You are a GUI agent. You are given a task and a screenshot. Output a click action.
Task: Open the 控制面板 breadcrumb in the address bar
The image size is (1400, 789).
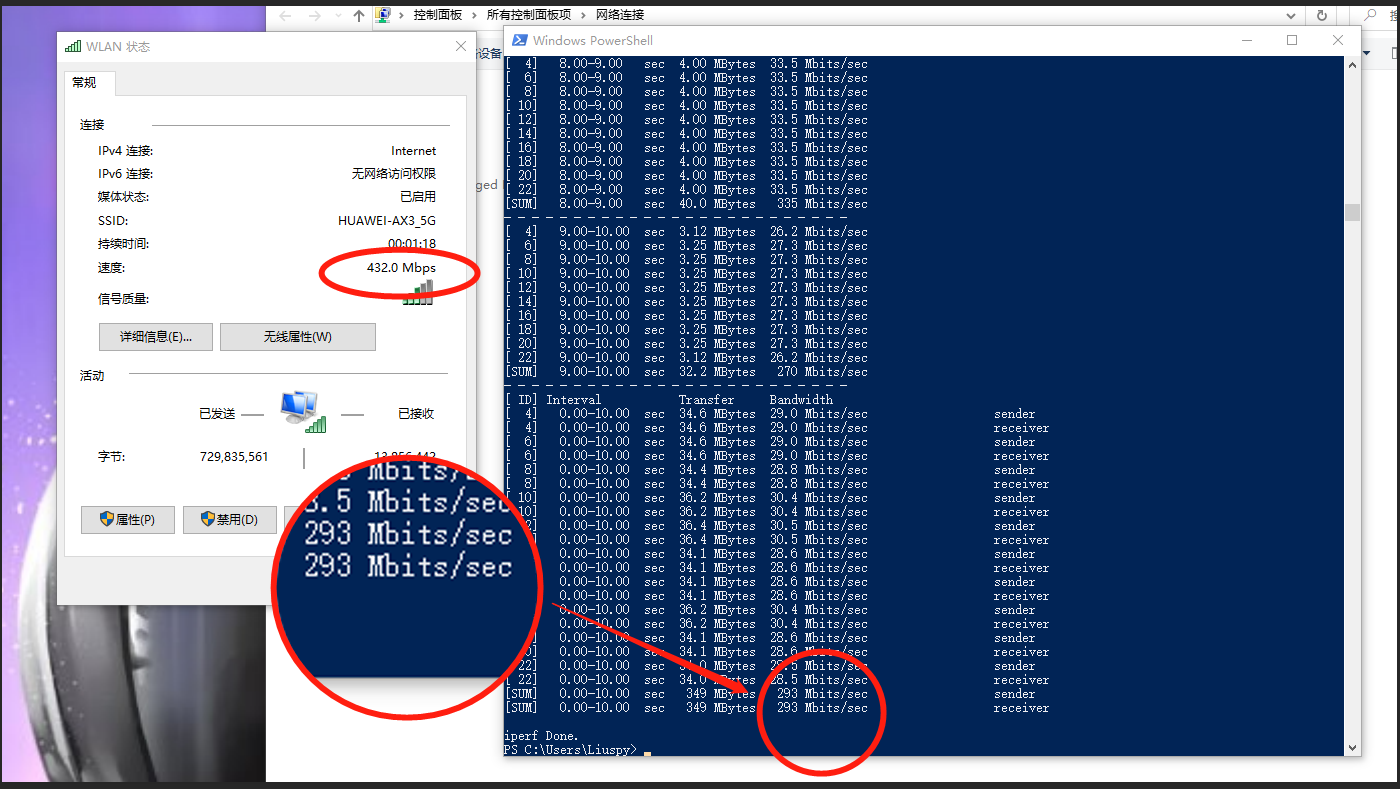click(438, 15)
